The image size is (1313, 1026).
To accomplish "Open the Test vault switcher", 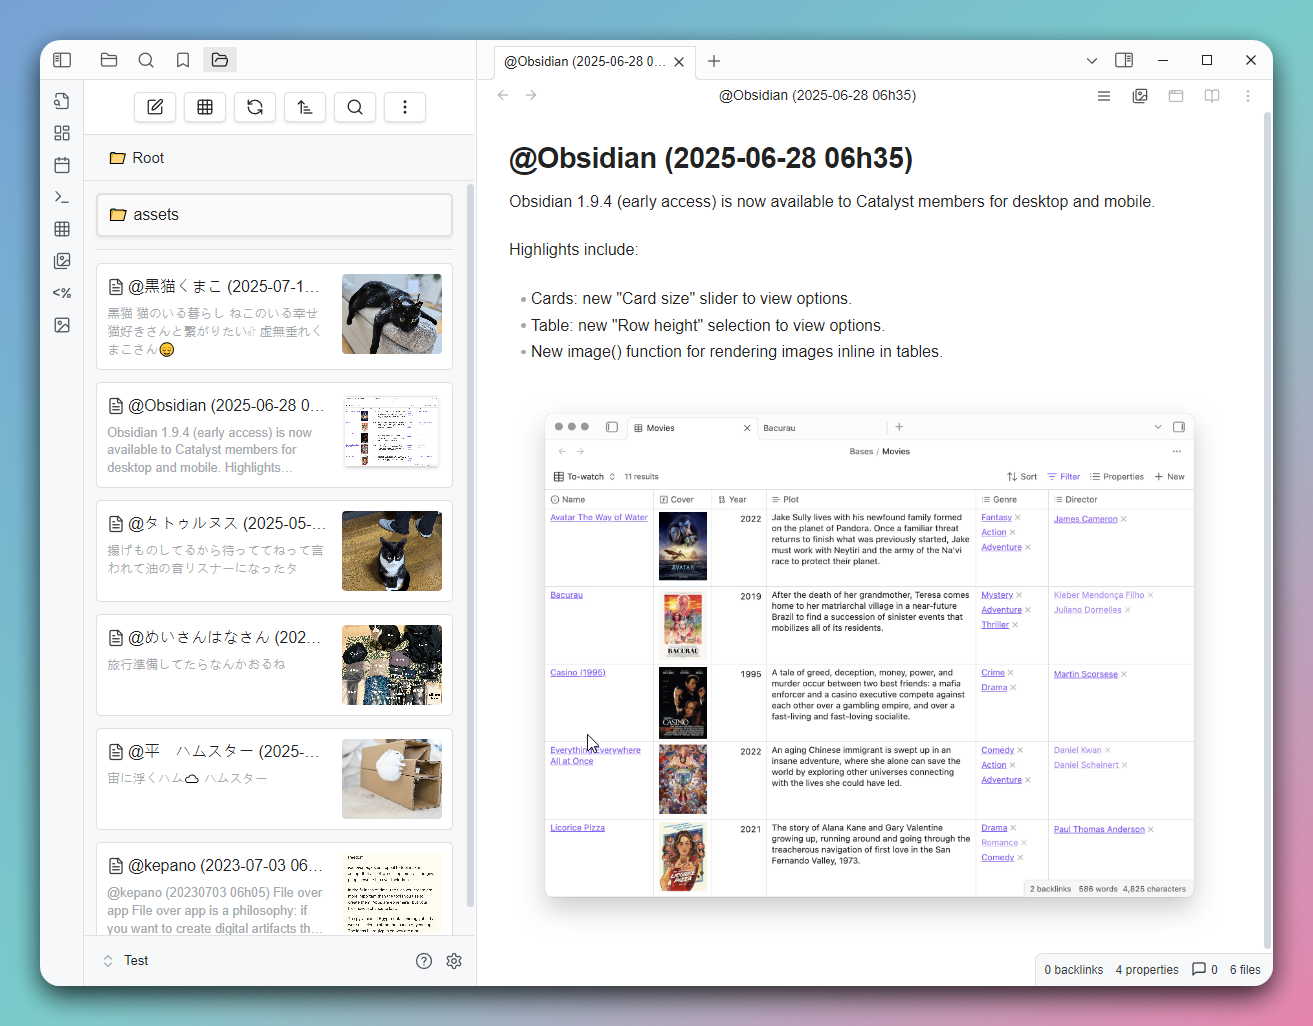I will coord(126,961).
